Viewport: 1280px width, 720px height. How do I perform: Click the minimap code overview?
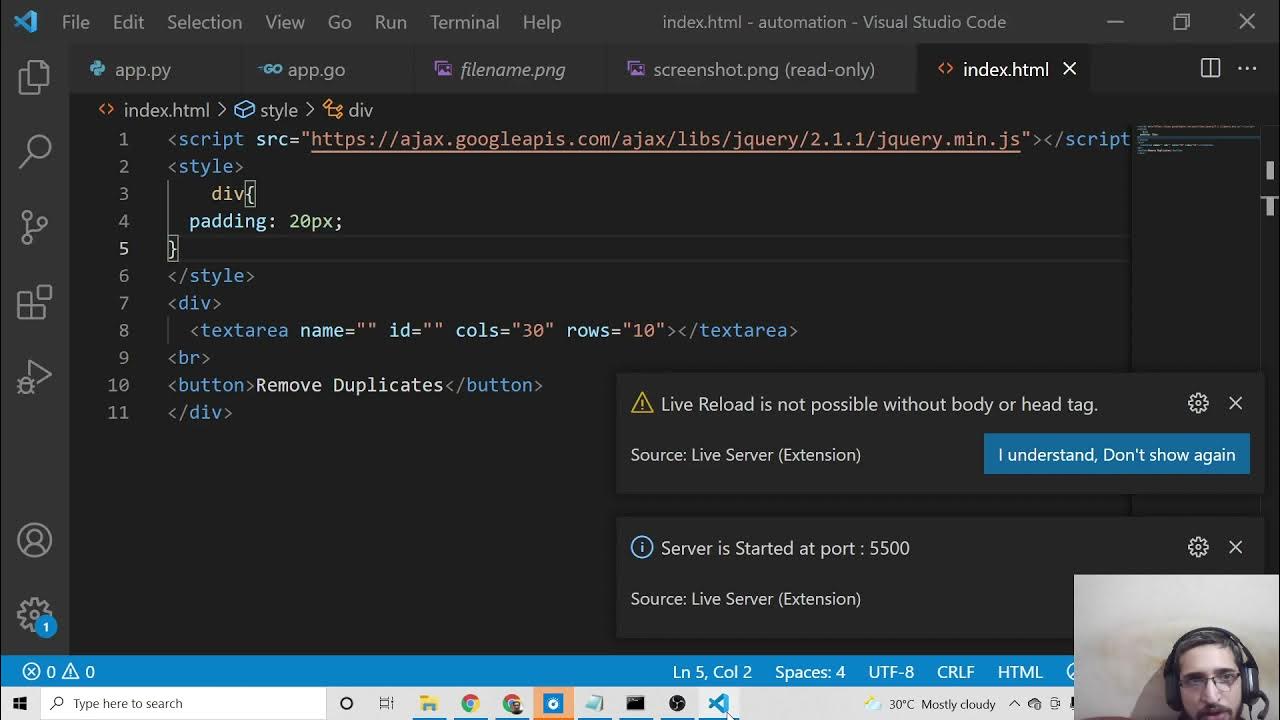[x=1195, y=140]
